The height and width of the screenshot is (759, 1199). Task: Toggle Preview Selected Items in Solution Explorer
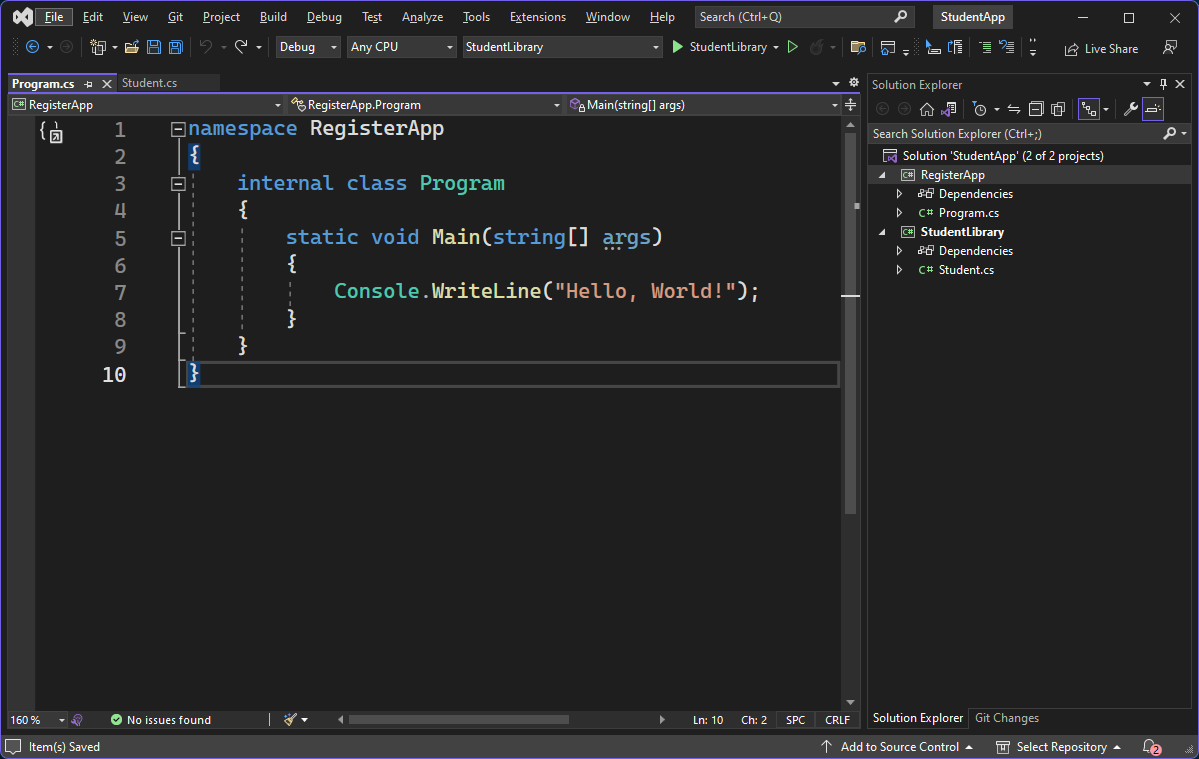click(x=1153, y=109)
